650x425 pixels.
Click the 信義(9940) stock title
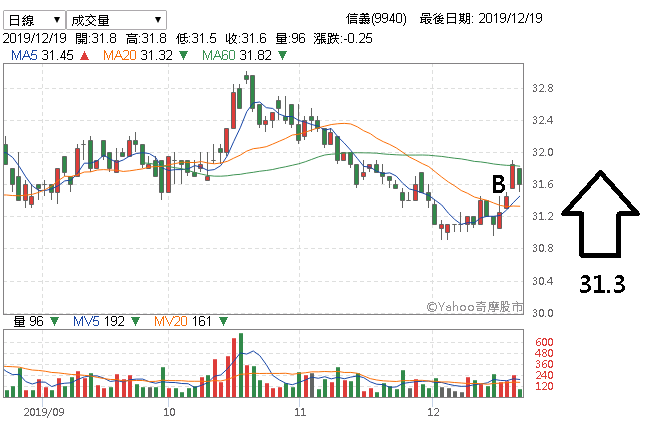(376, 19)
